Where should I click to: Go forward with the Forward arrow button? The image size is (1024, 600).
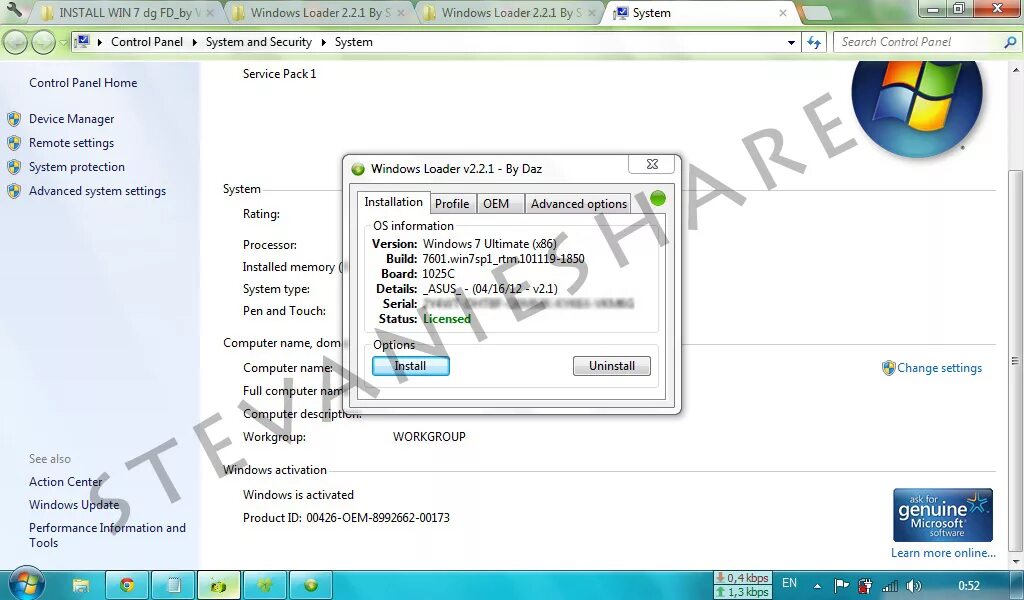43,42
